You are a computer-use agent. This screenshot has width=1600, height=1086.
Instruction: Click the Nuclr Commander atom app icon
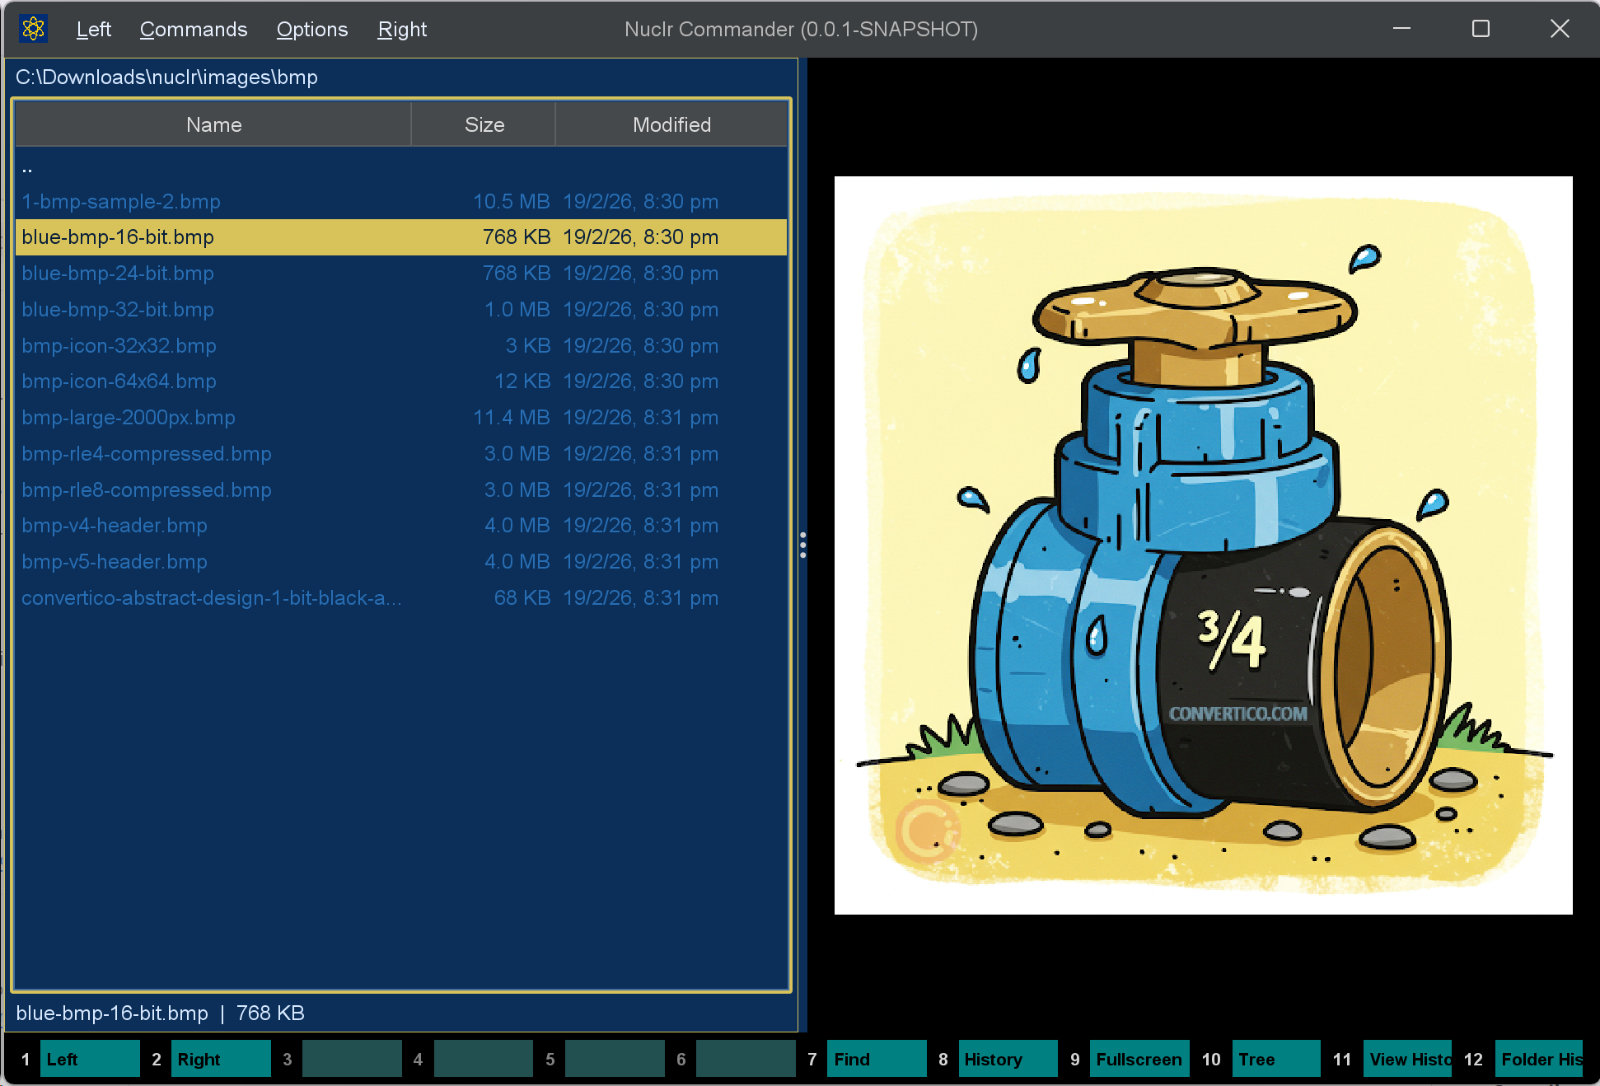(x=33, y=28)
